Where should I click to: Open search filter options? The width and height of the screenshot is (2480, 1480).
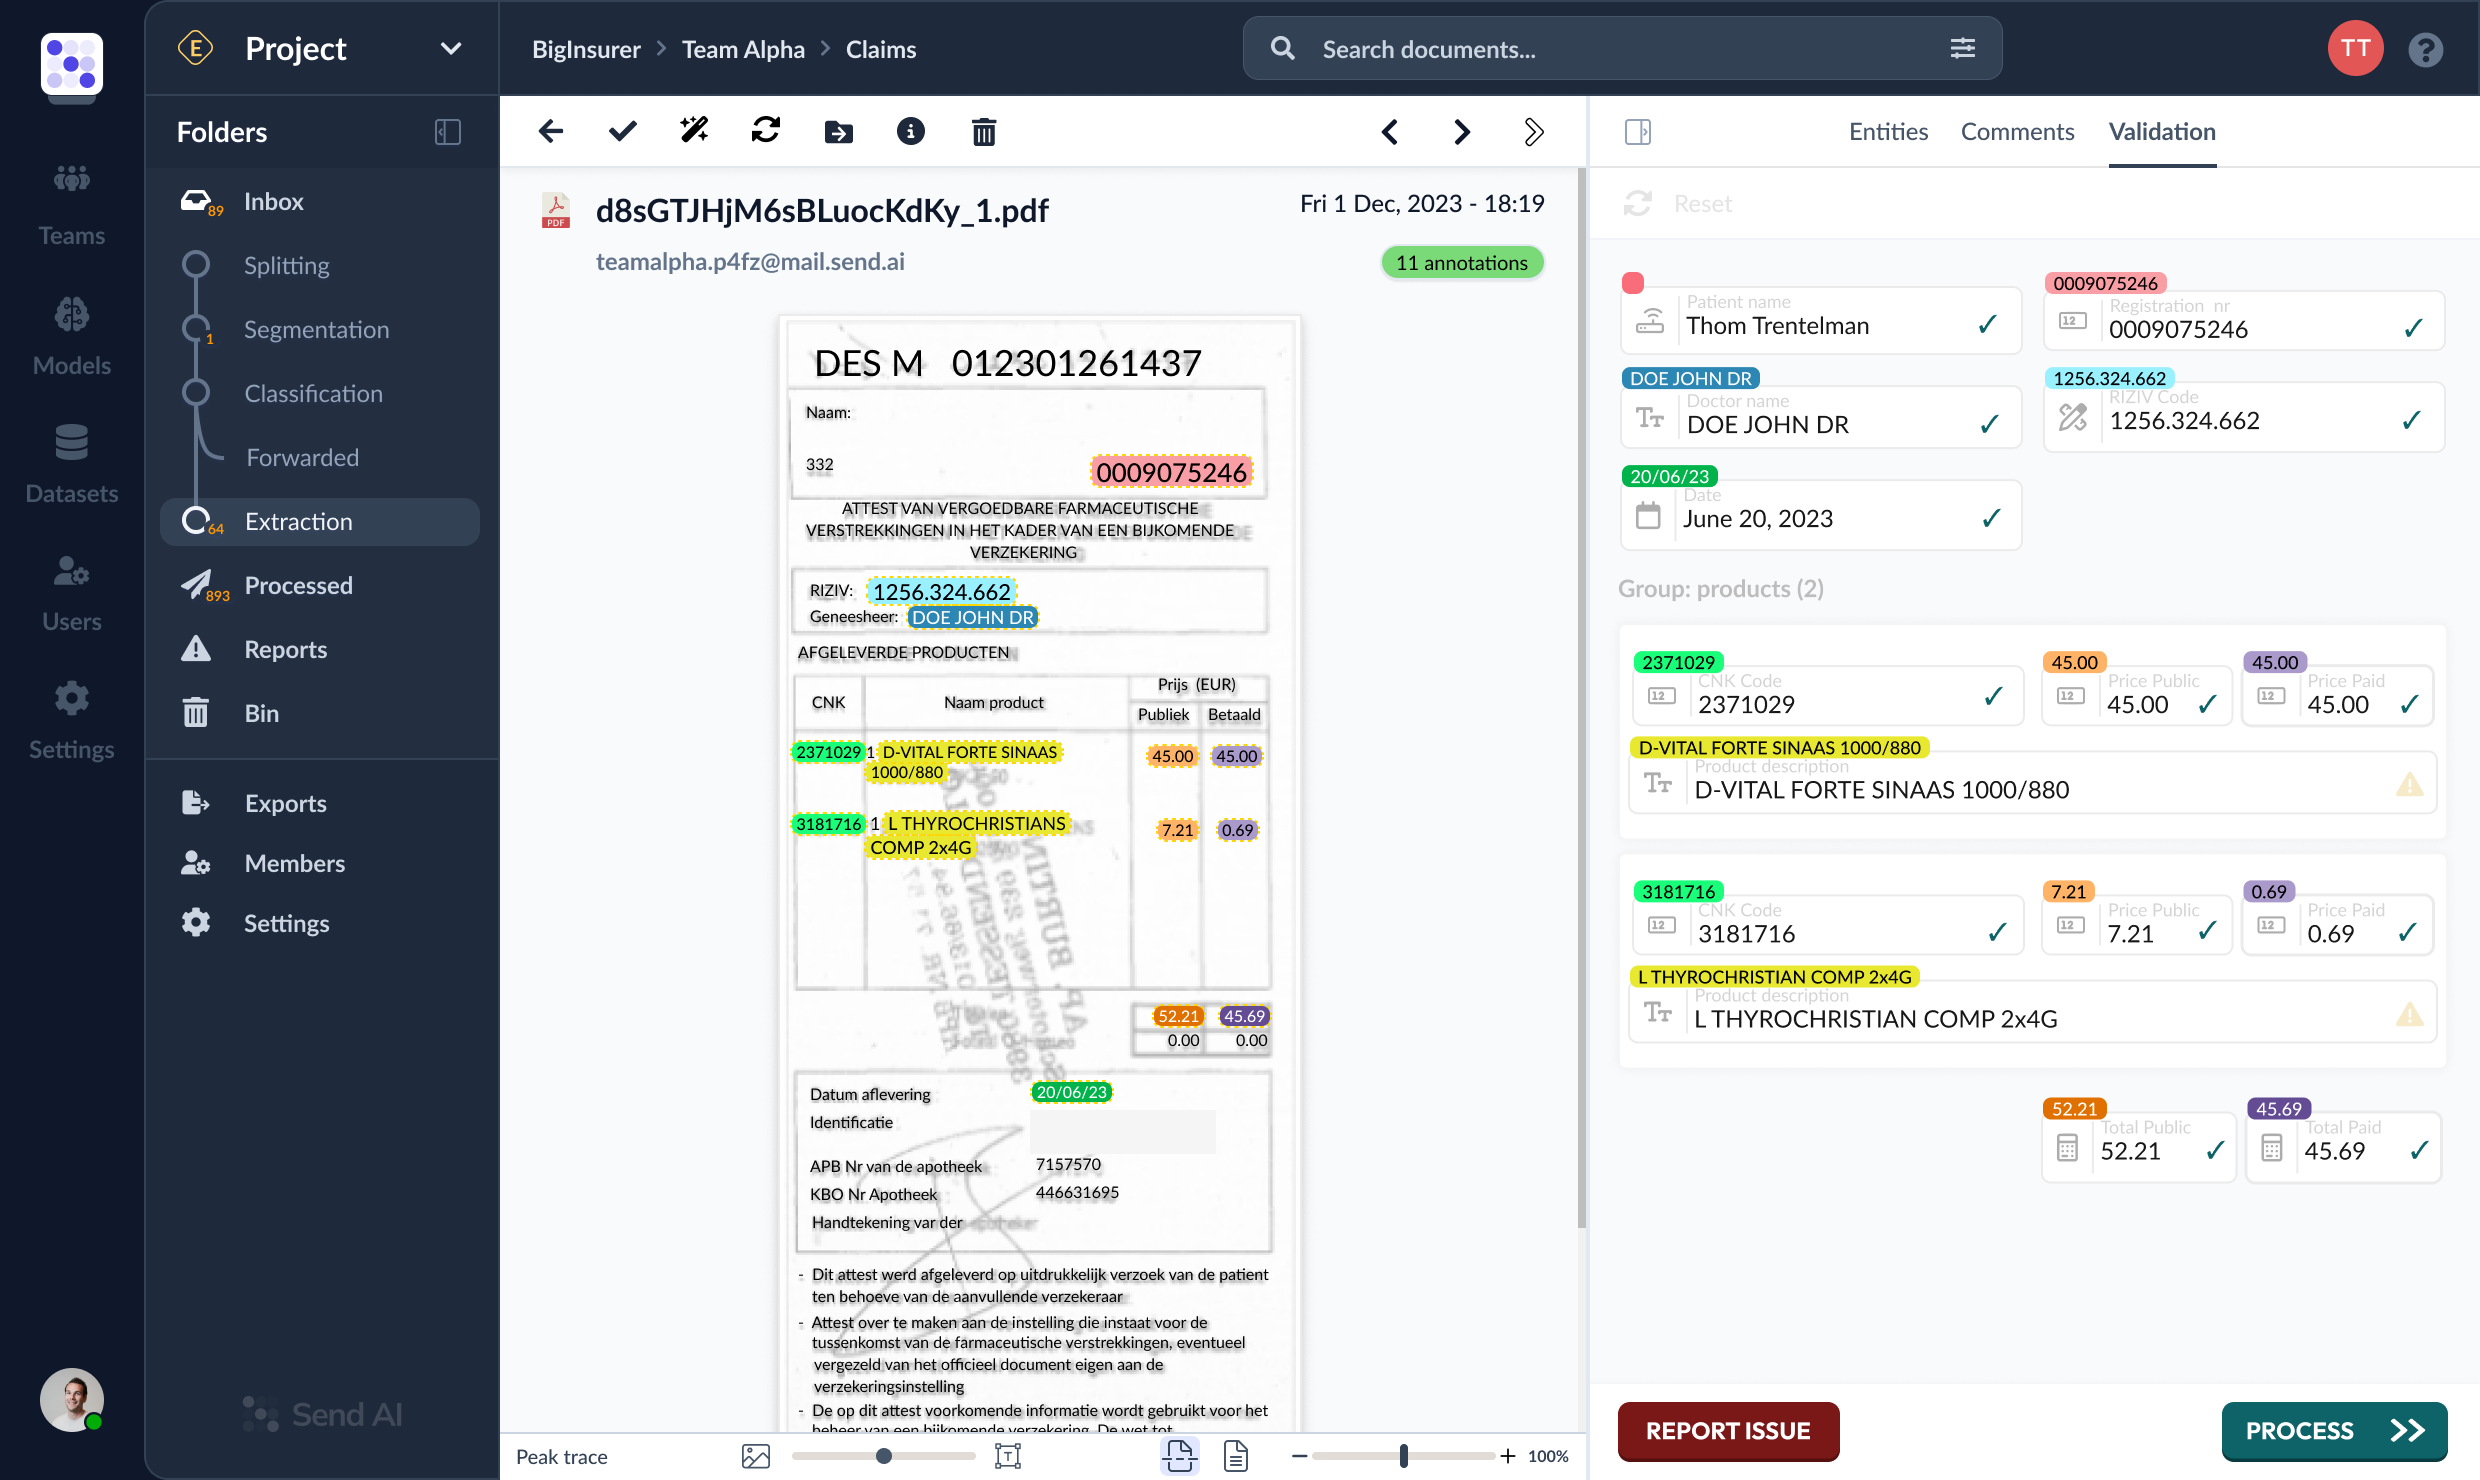pos(1962,47)
